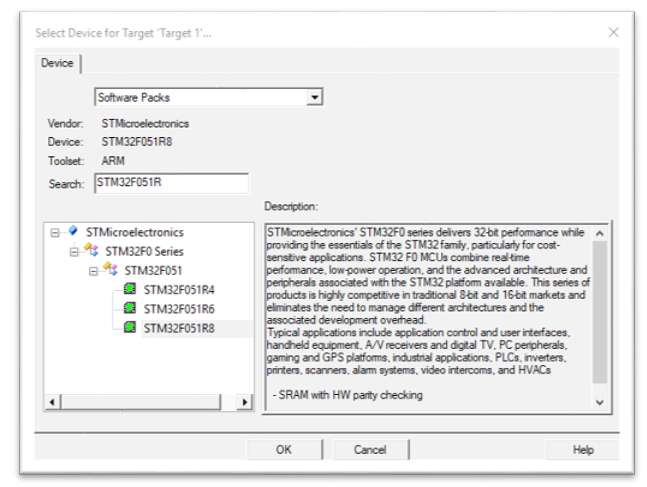This screenshot has width=647, height=487.
Task: Close the Select Device dialog
Action: (614, 32)
